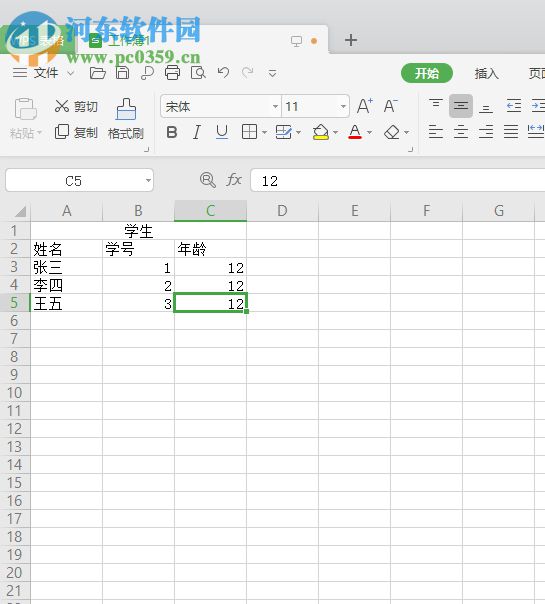The width and height of the screenshot is (545, 604).
Task: Click 复制 copy button
Action: tap(76, 132)
